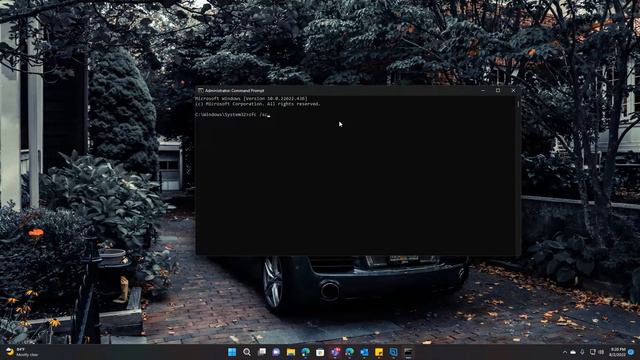Open Sticky Notes taskbar icon
Image resolution: width=640 pixels, height=360 pixels.
coord(379,352)
